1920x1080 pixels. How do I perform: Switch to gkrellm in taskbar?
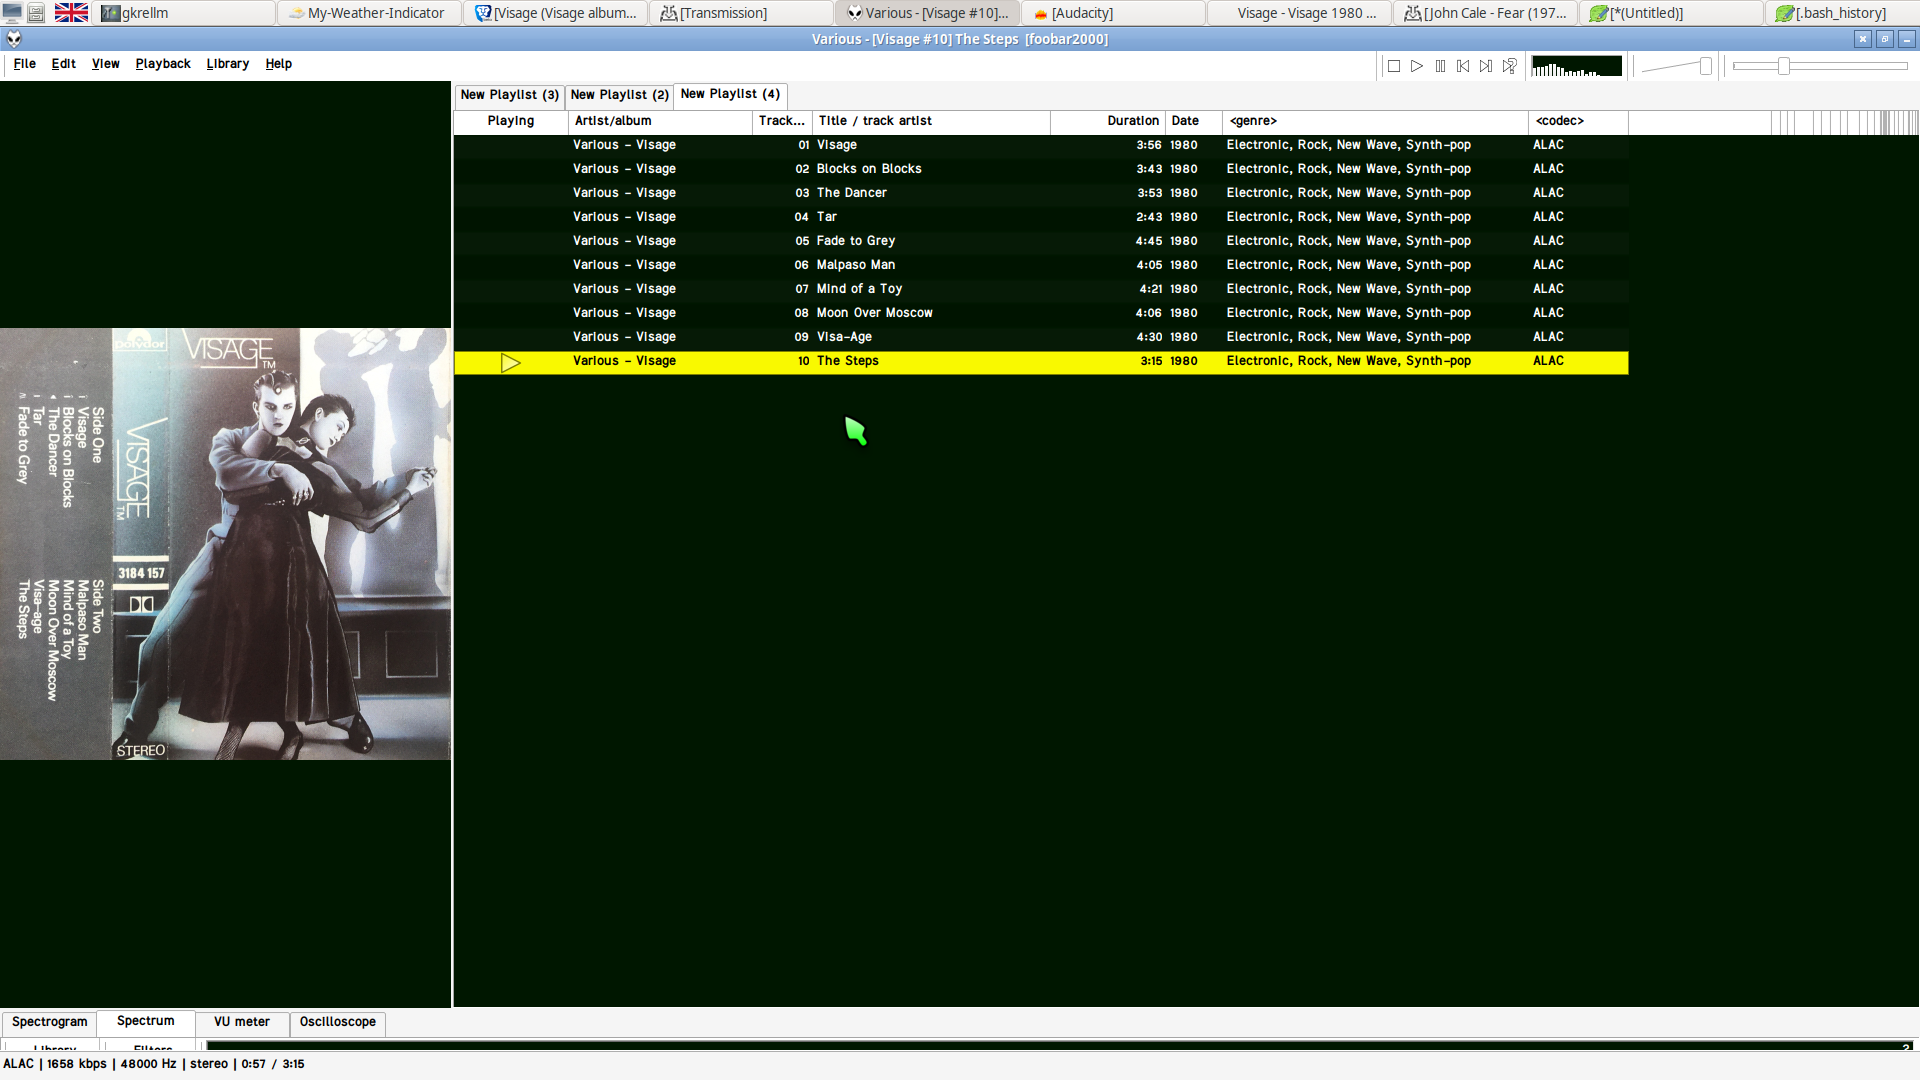tap(186, 13)
